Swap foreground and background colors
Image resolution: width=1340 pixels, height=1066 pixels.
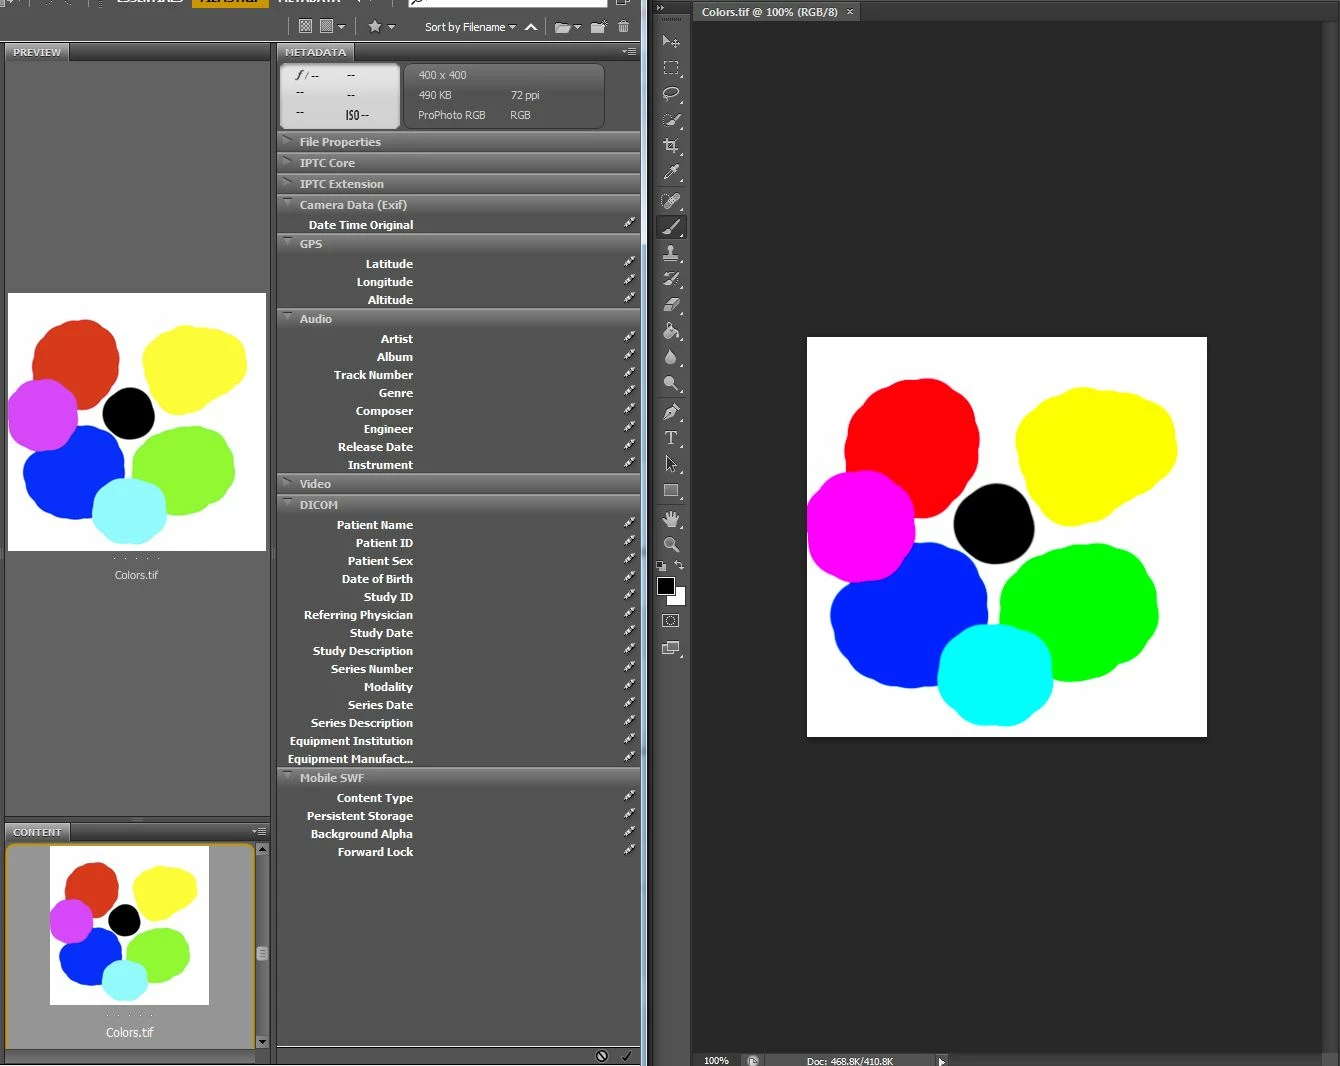[x=679, y=566]
